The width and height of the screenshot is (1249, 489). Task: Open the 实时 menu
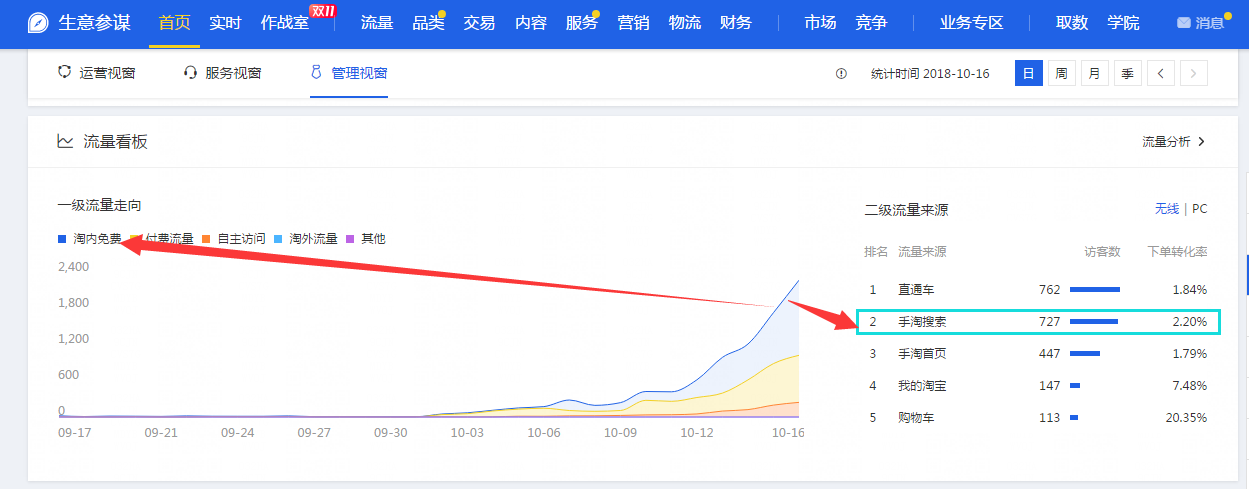225,23
